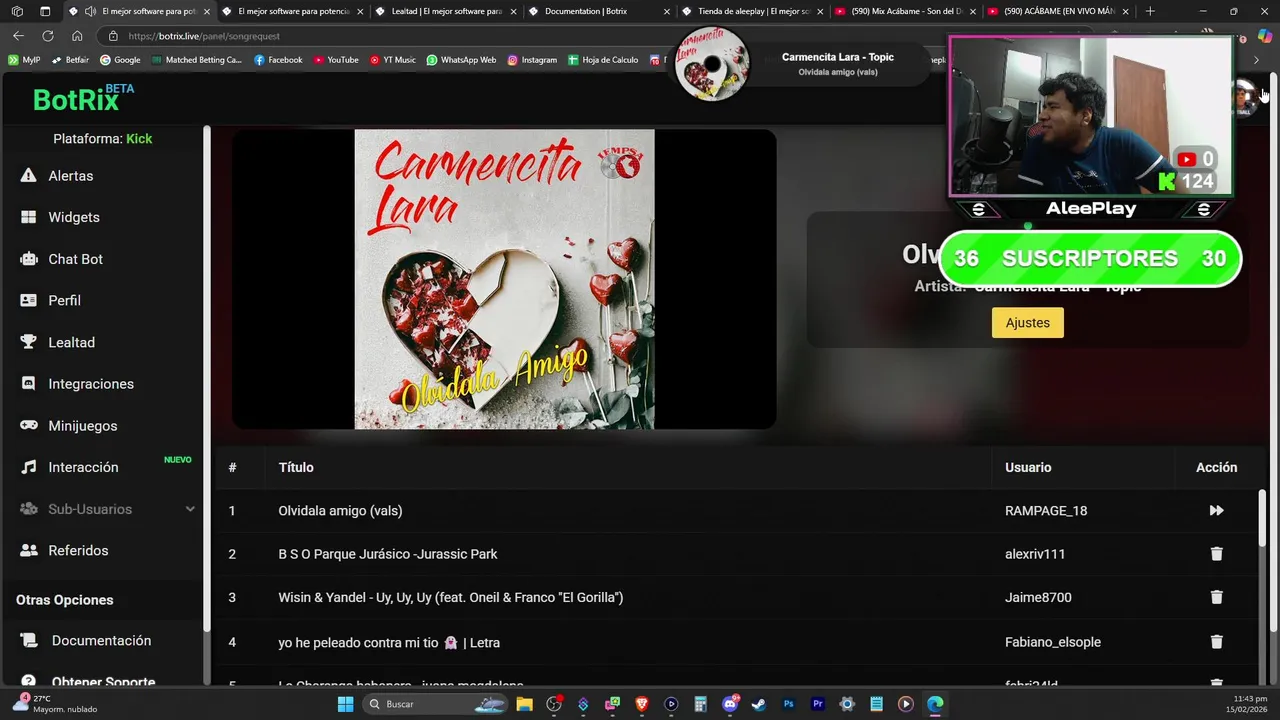
Task: Select user alexriv111 in the list
Action: click(1035, 554)
